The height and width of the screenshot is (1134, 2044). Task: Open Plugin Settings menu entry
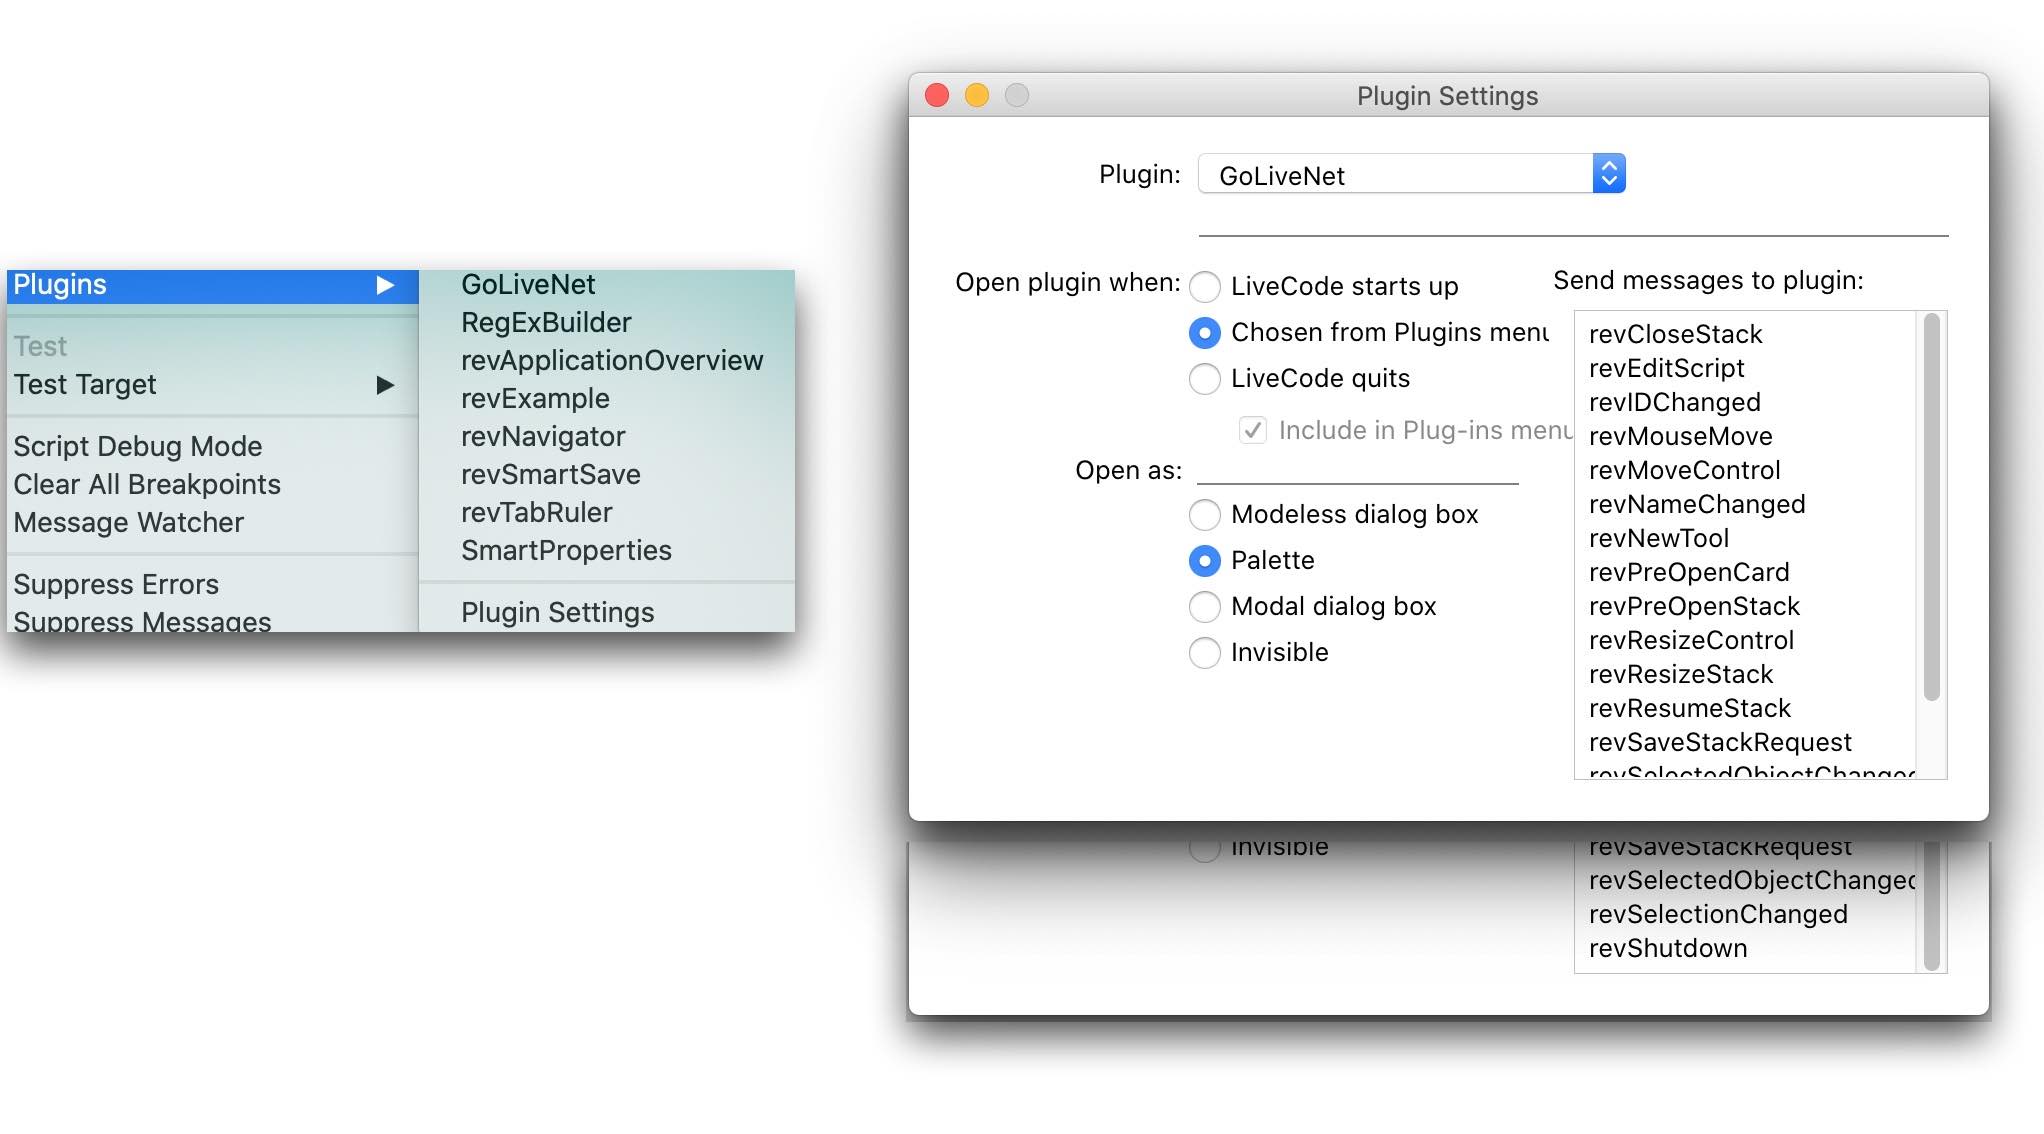pos(557,612)
